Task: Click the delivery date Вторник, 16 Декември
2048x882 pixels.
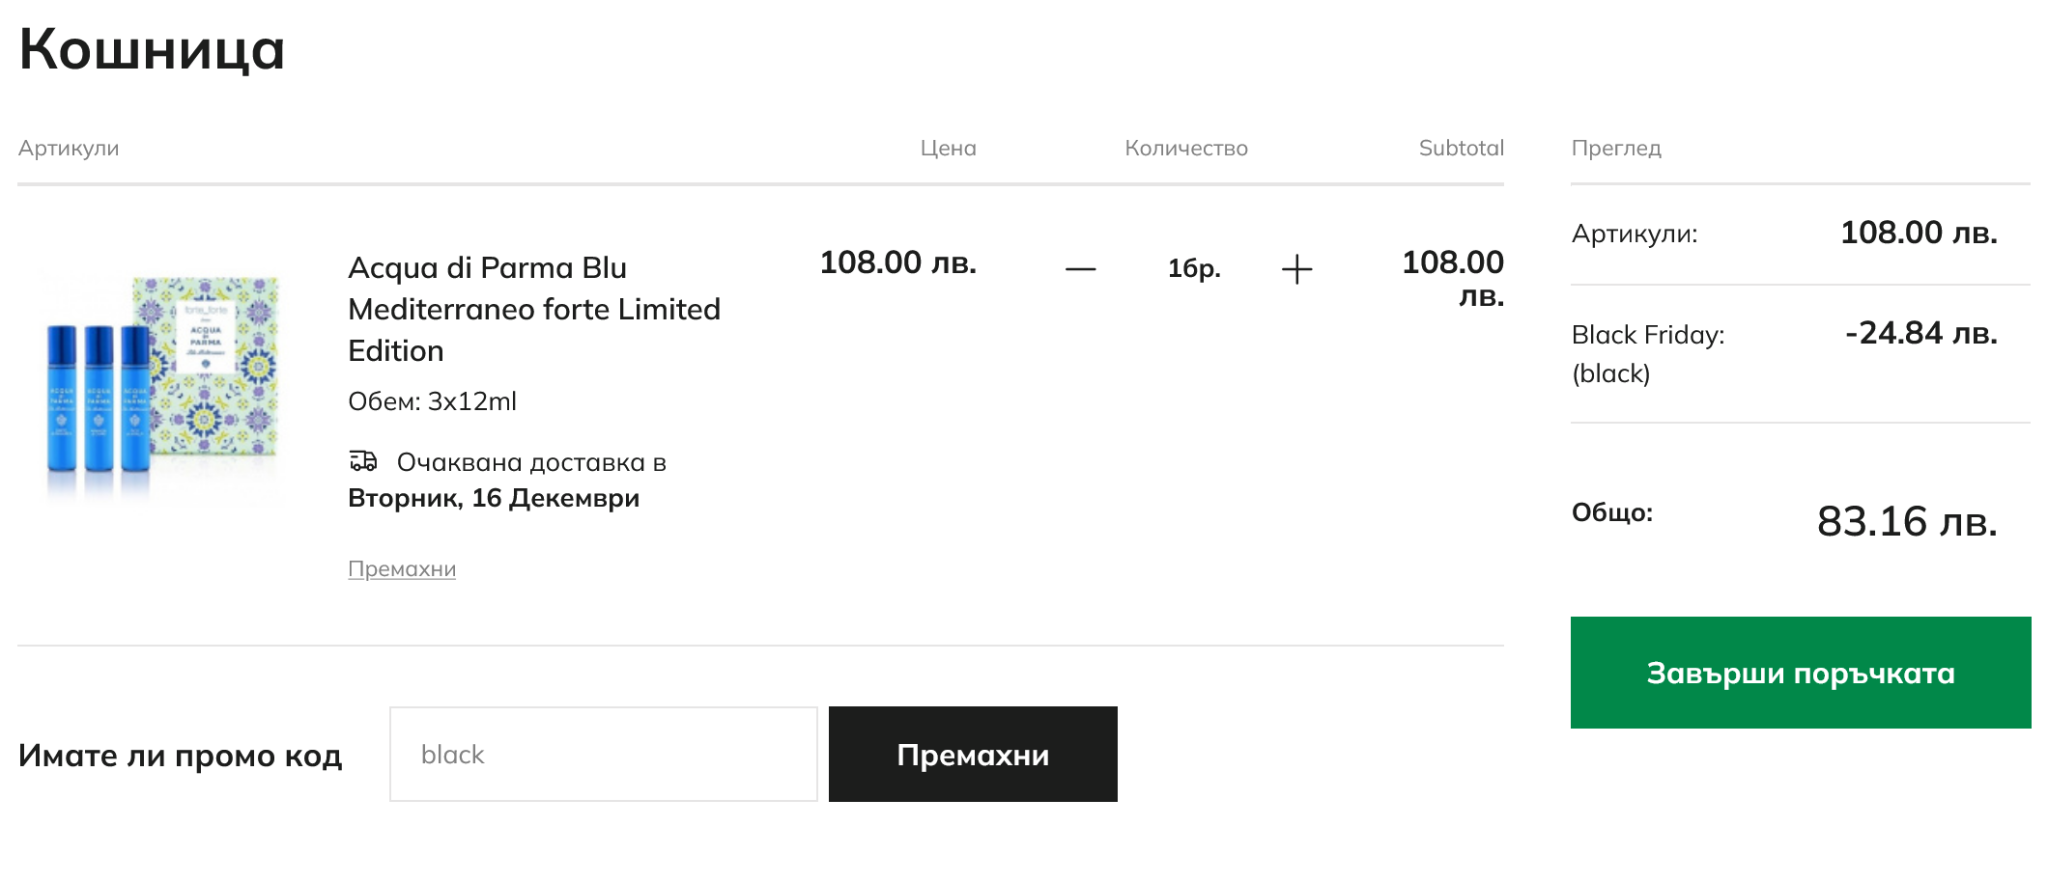Action: (x=493, y=498)
